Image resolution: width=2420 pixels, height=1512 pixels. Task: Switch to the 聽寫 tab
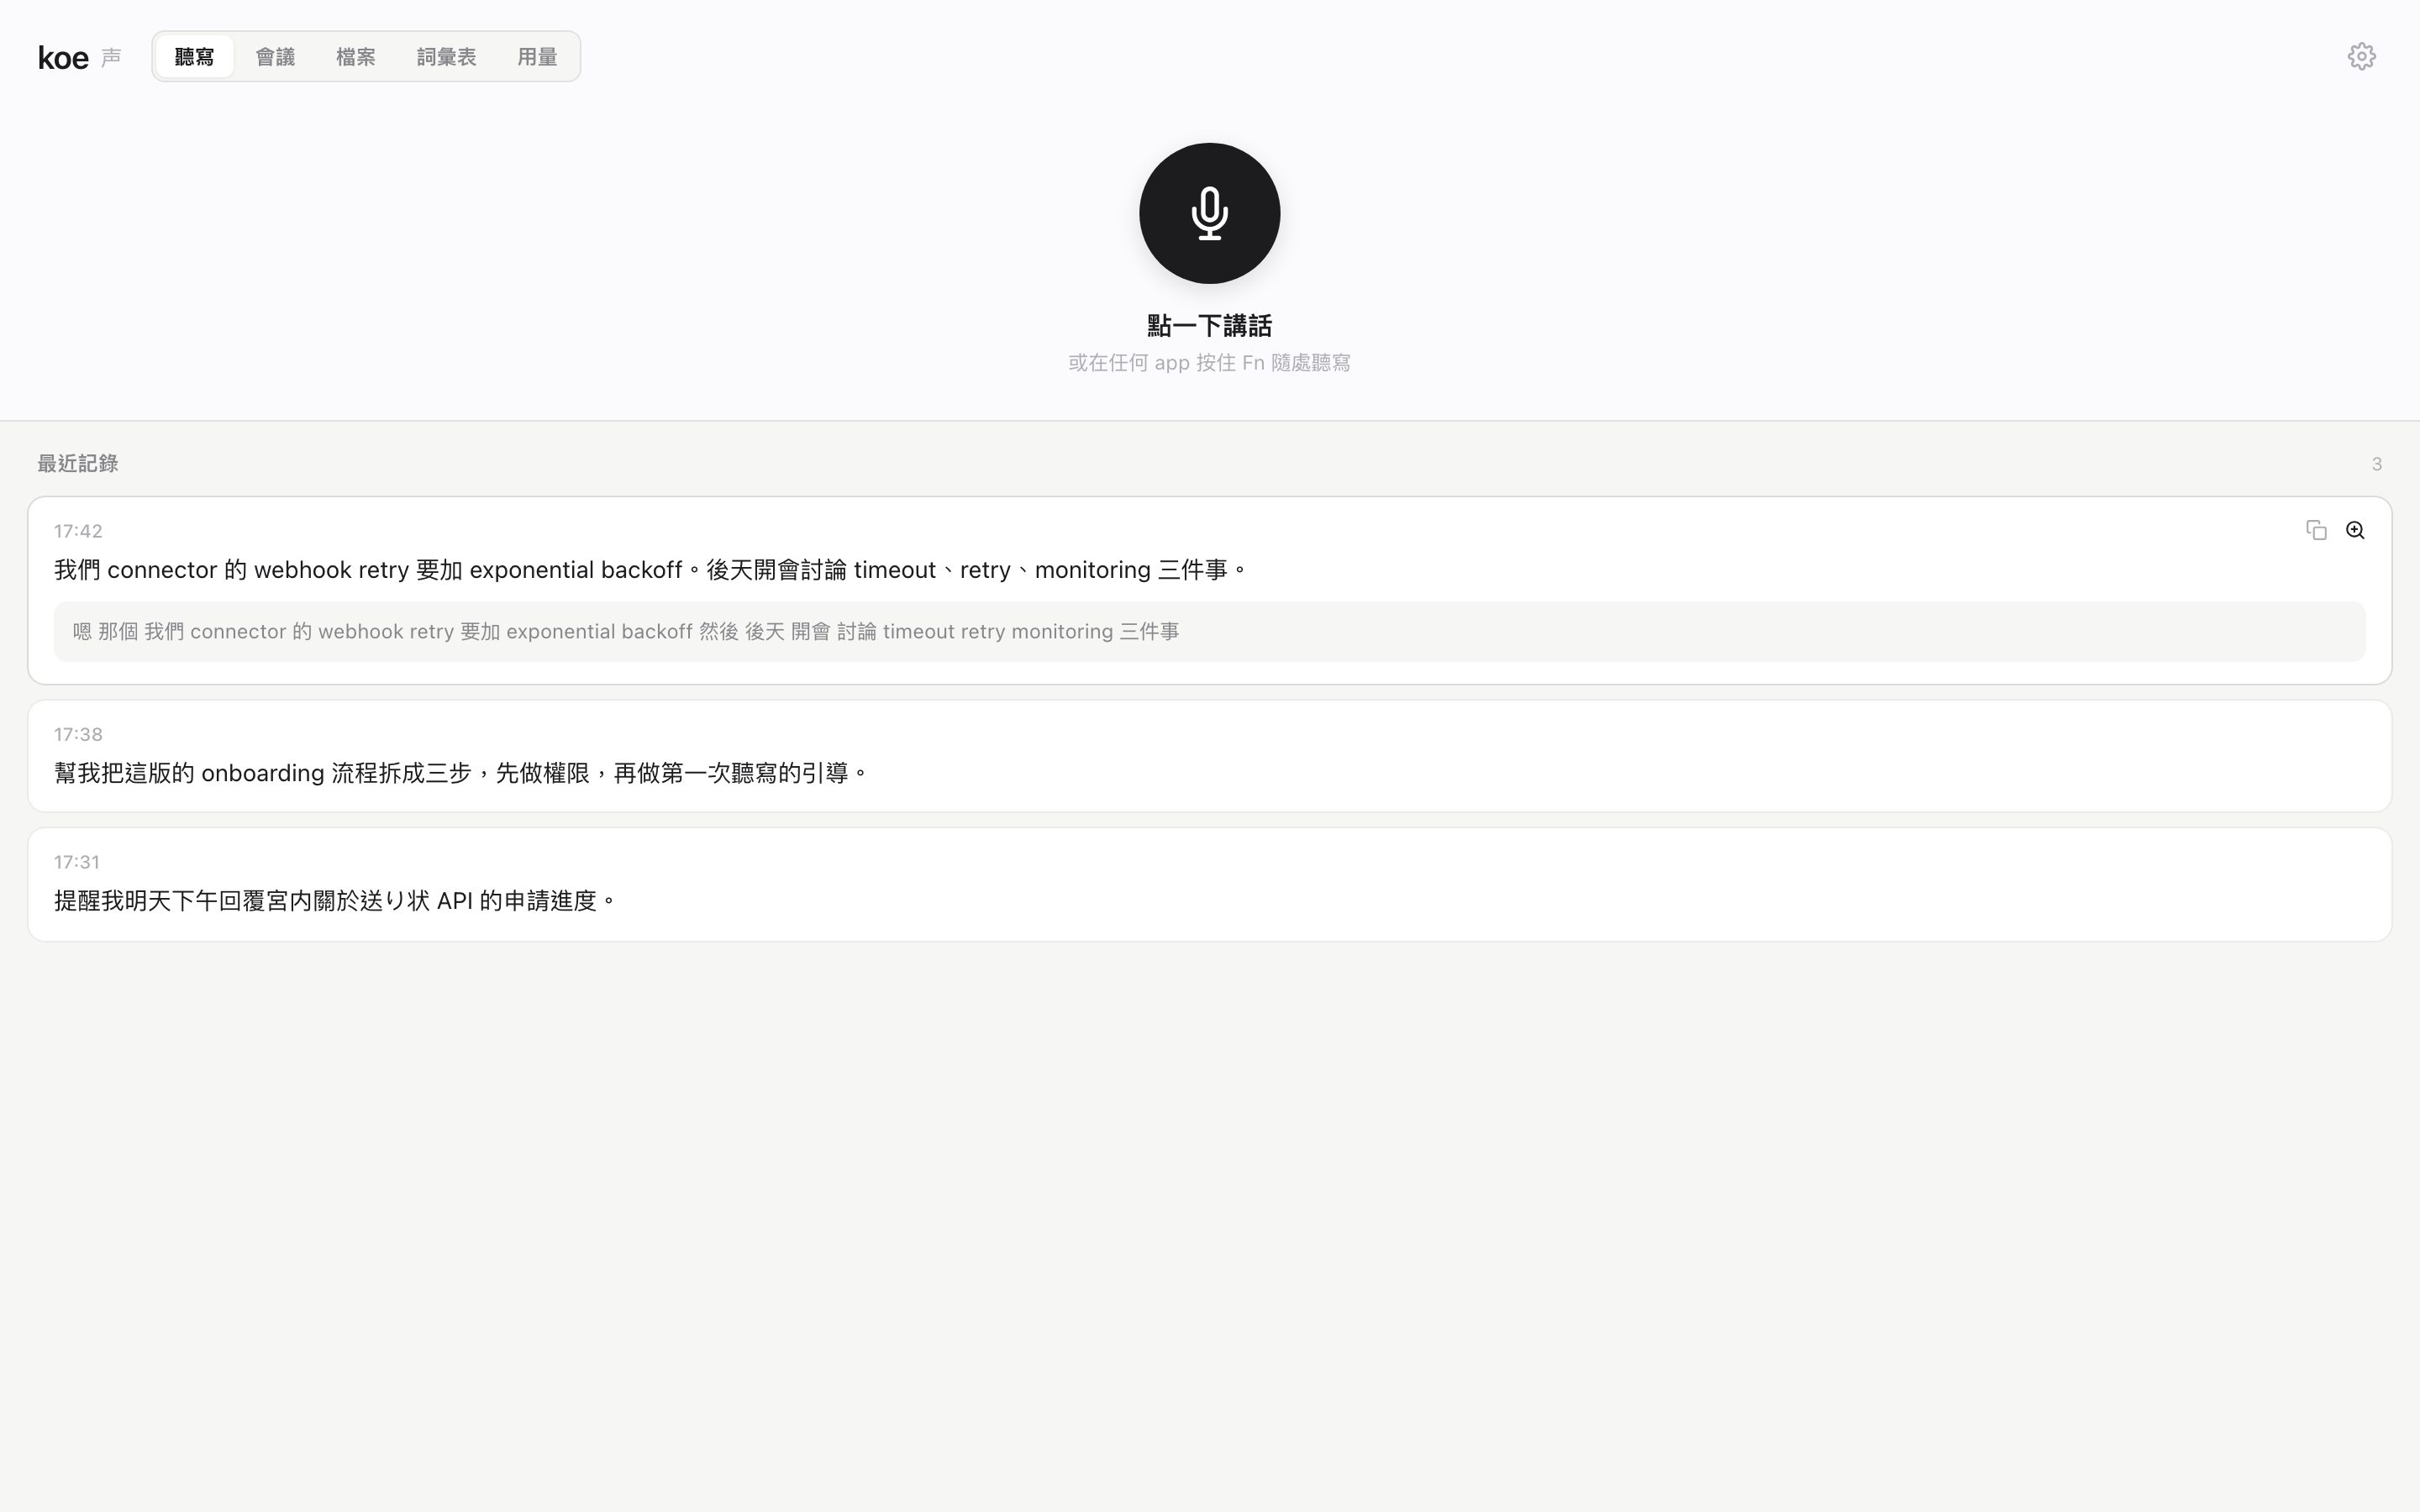[194, 57]
